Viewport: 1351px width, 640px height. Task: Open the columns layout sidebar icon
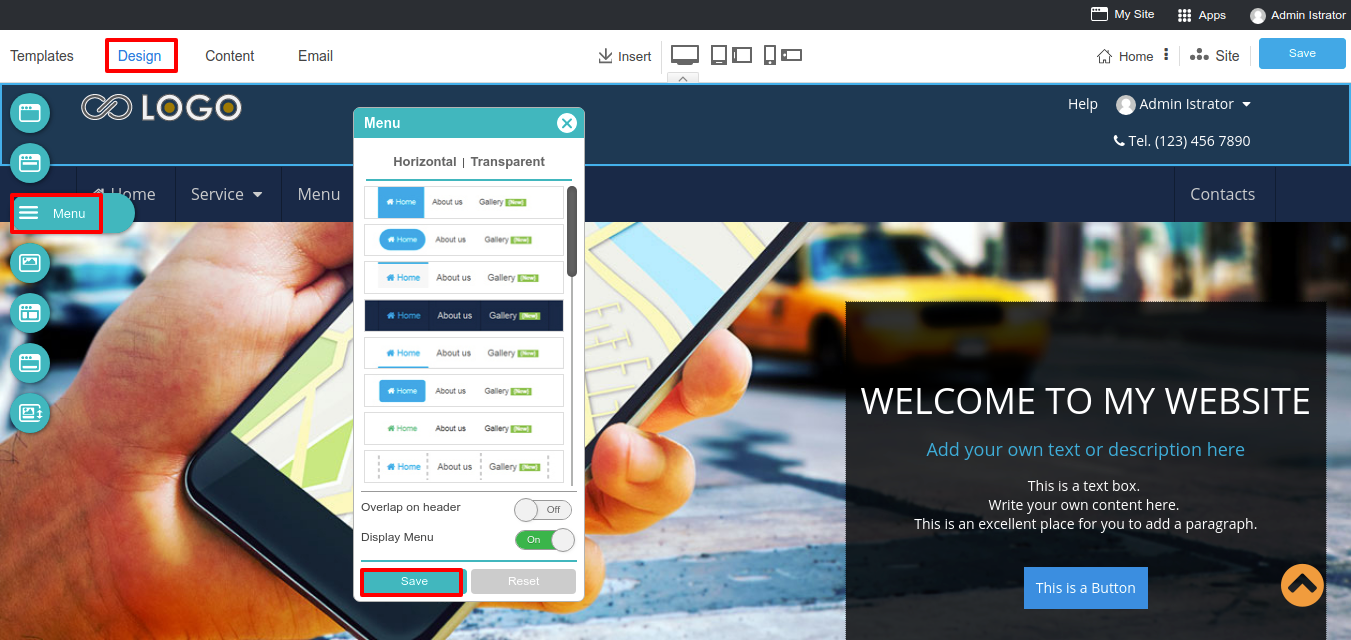(30, 313)
